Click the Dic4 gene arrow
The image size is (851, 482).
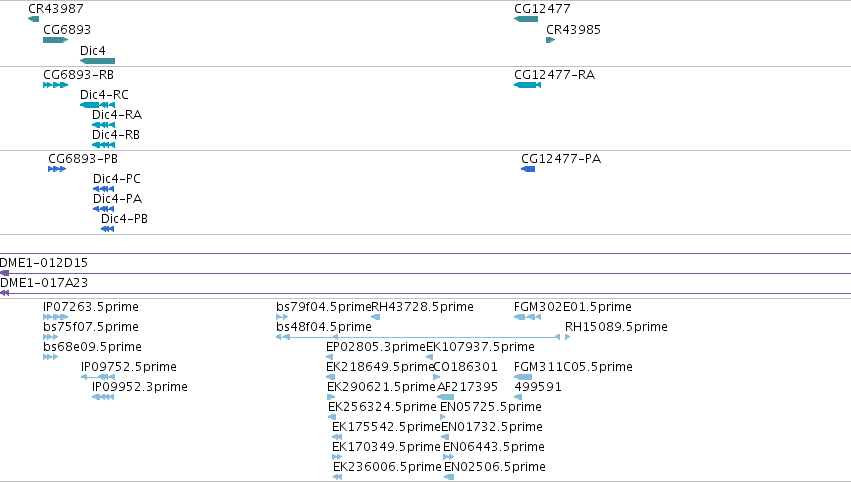(98, 61)
